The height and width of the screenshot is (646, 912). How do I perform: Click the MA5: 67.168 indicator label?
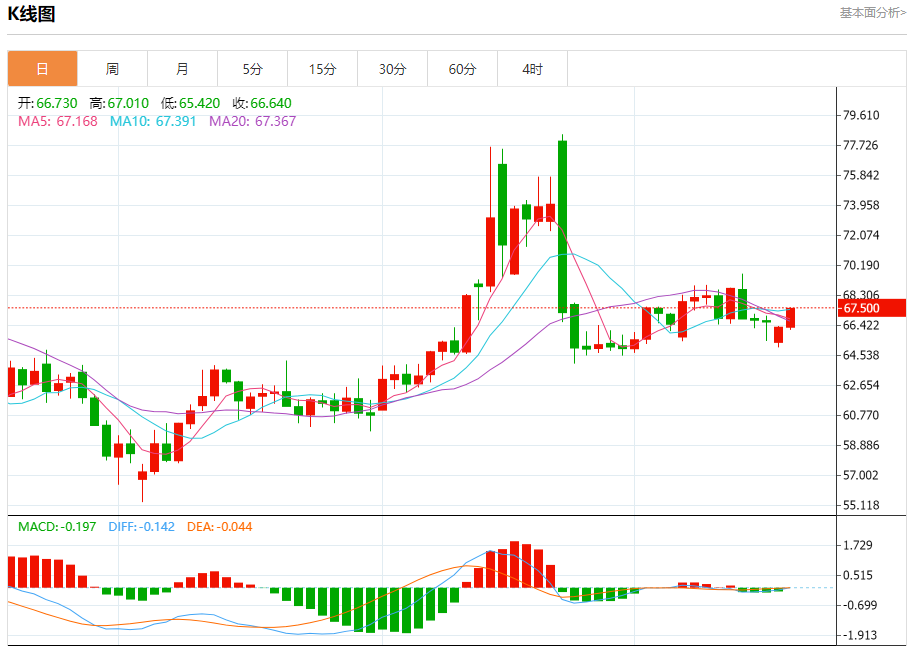58,122
